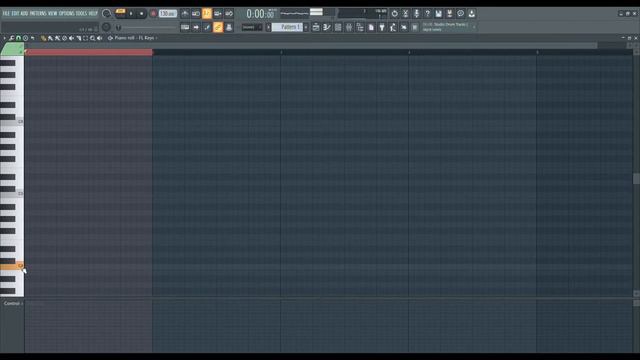Viewport: 640px width, 360px height.
Task: Click the knob next to the HELP menu
Action: (106, 13)
